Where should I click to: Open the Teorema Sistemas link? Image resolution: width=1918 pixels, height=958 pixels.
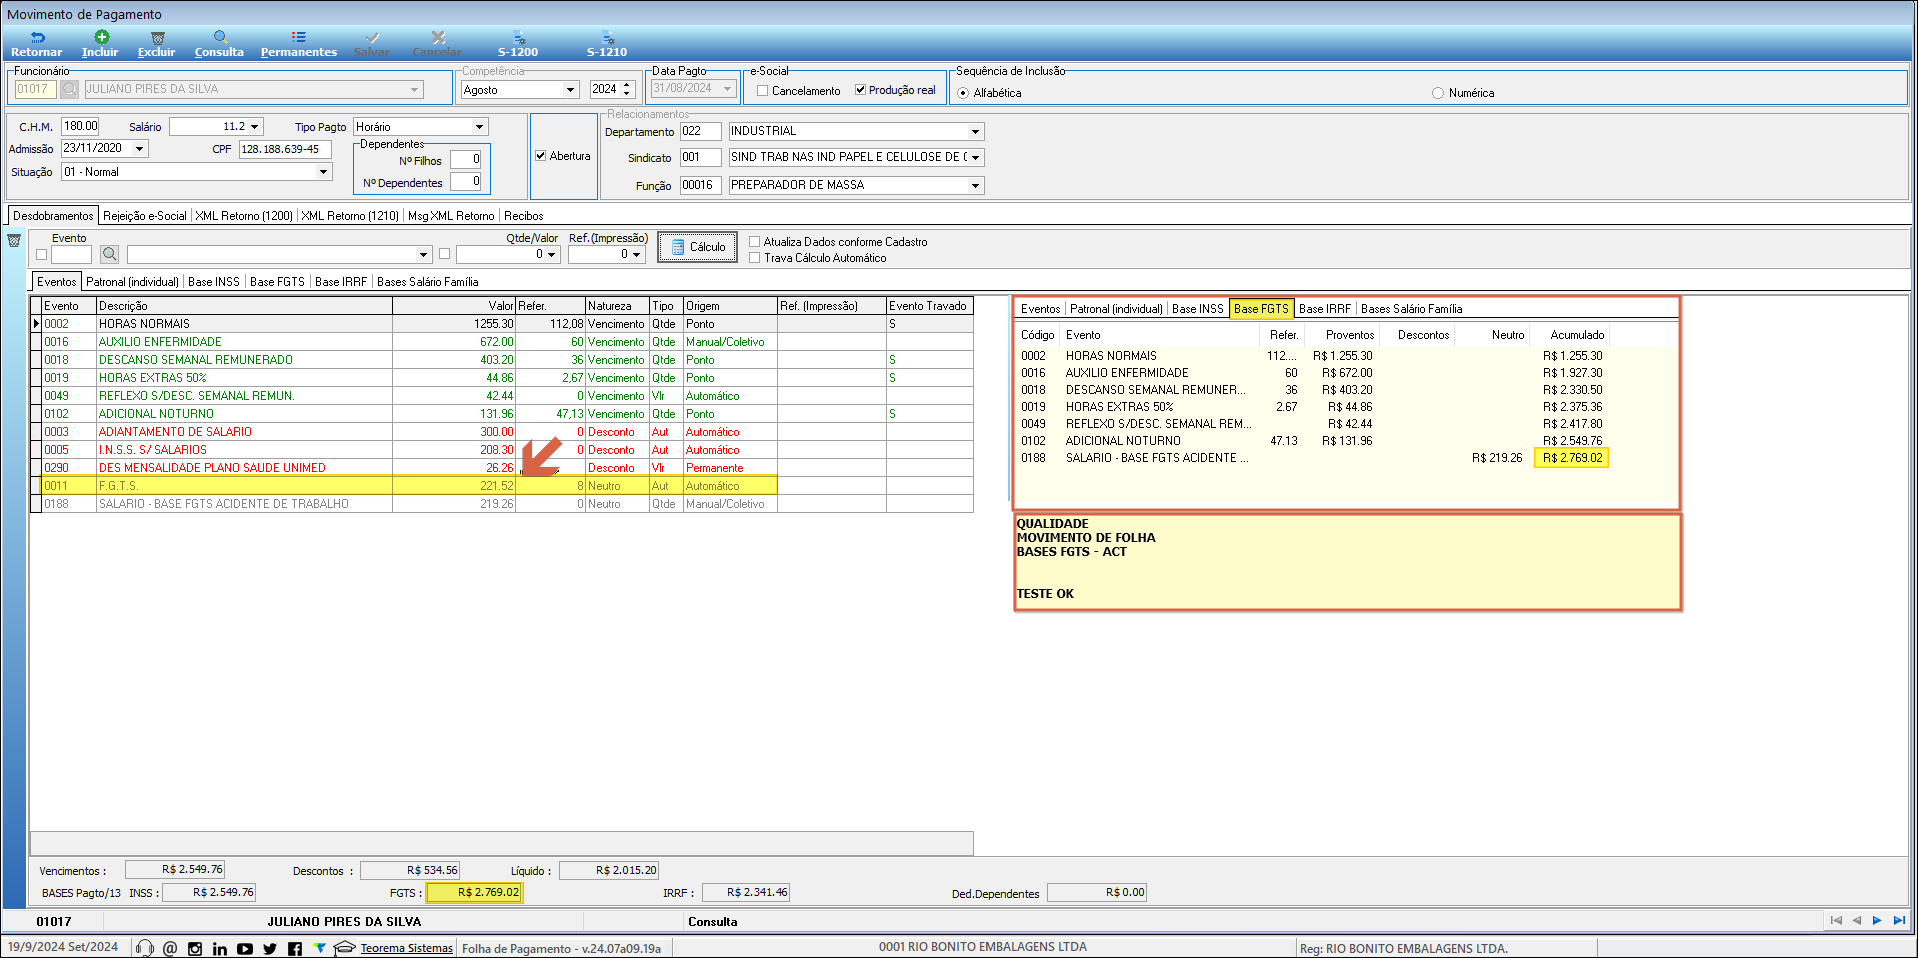[406, 948]
